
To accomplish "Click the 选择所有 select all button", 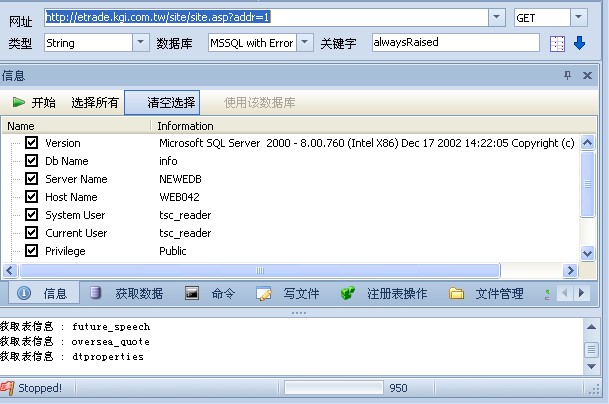I will pos(95,103).
